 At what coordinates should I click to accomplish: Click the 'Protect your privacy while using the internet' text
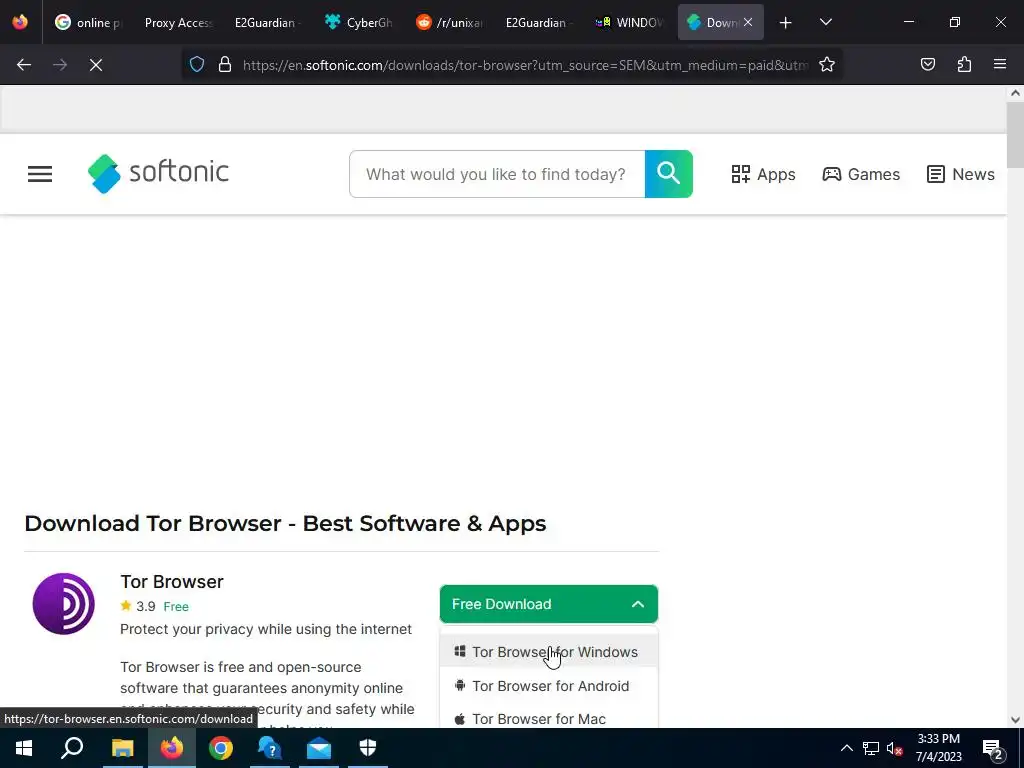(266, 629)
